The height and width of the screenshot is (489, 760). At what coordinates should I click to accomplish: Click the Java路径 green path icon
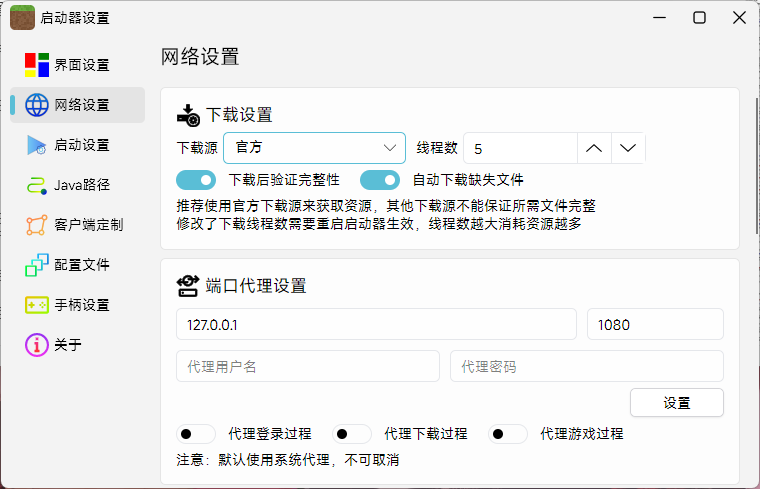coord(37,185)
